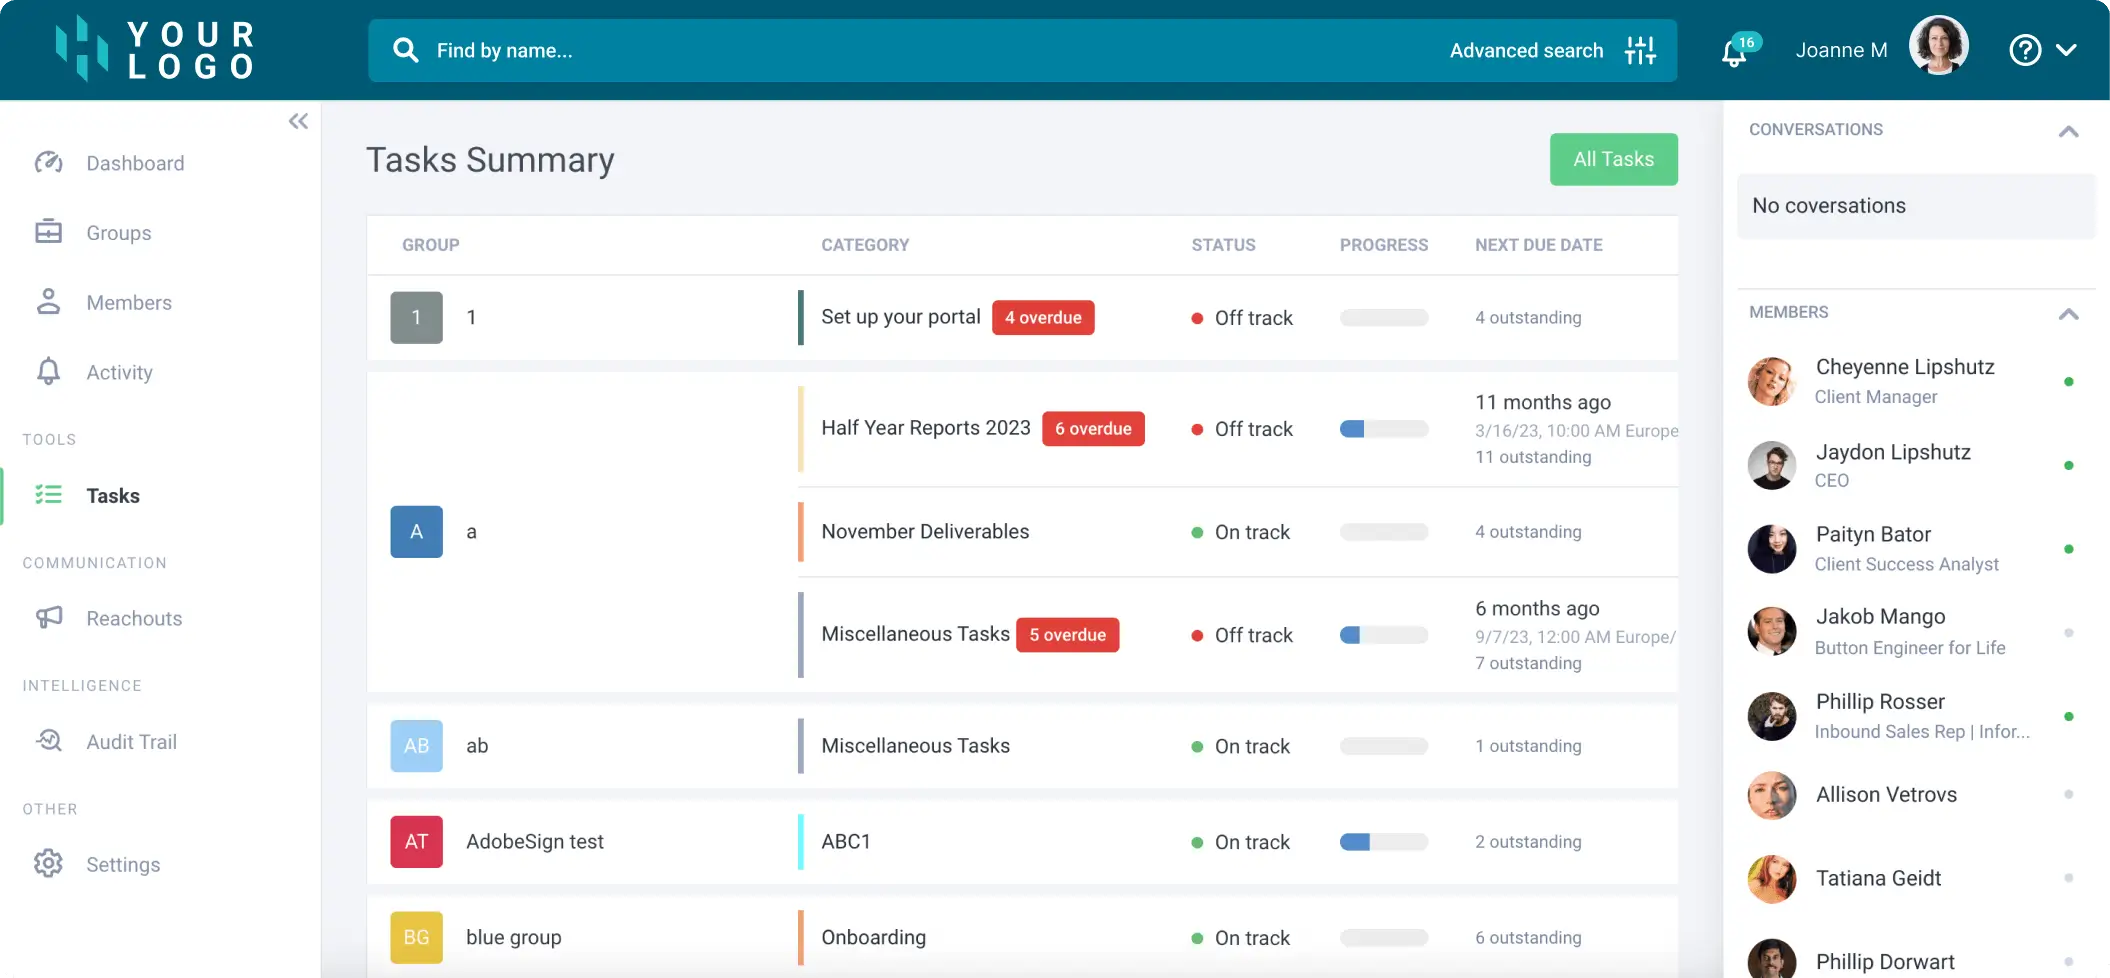Click the Half Year Reports 2023 progress bar
The height and width of the screenshot is (978, 2110).
1384,428
